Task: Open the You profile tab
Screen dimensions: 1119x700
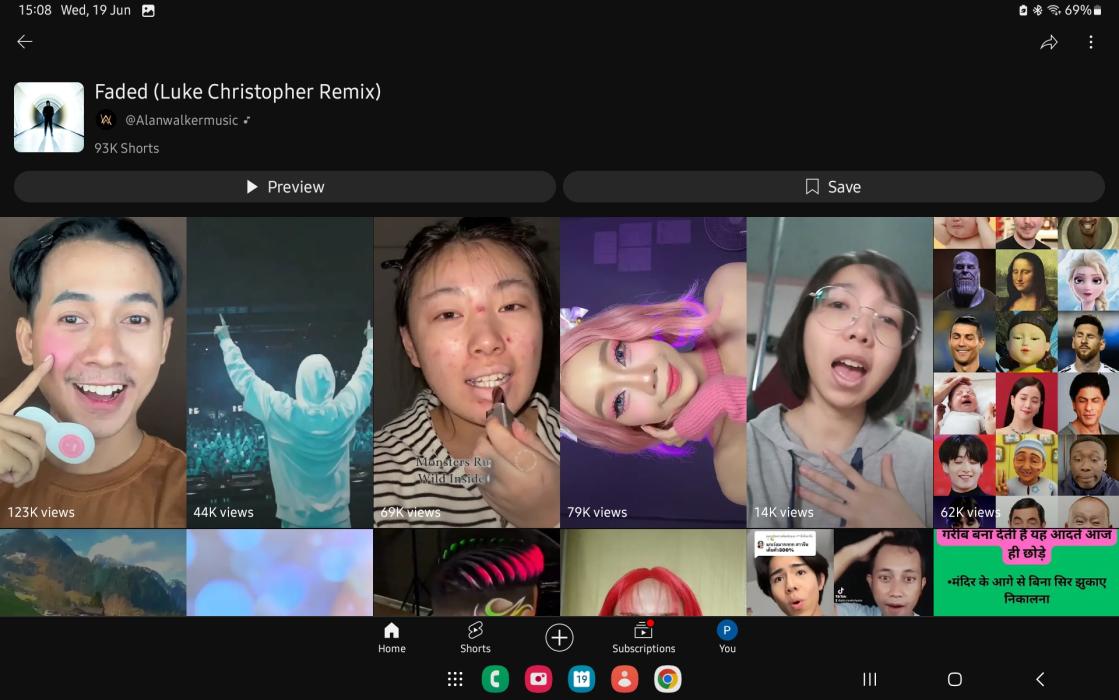Action: pyautogui.click(x=727, y=637)
